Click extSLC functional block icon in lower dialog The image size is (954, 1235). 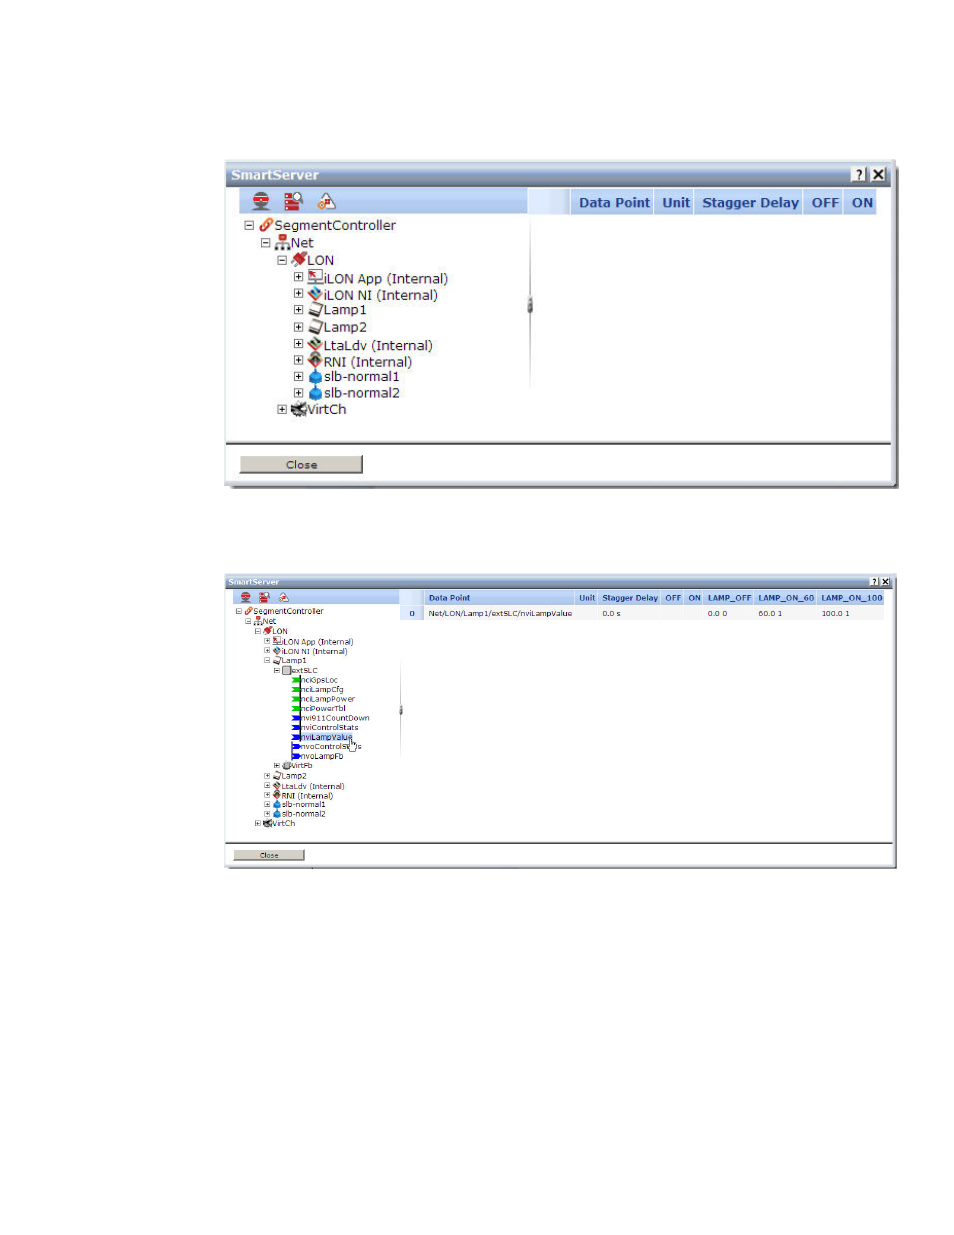(x=286, y=670)
